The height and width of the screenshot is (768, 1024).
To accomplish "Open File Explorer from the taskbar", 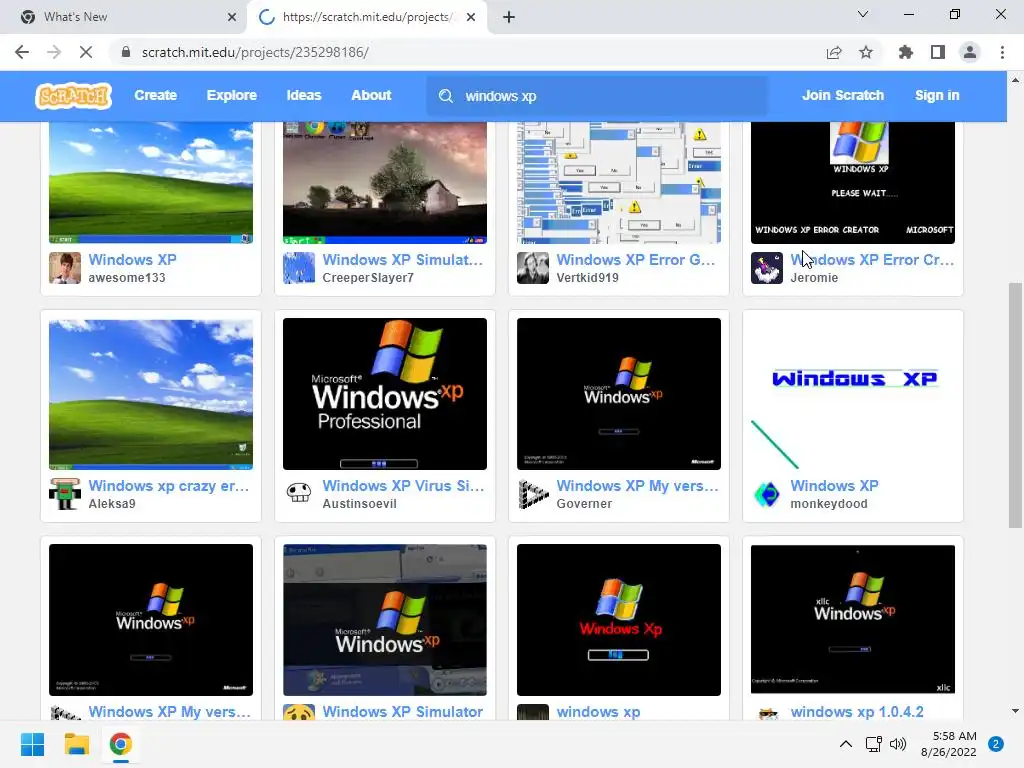I will [76, 744].
